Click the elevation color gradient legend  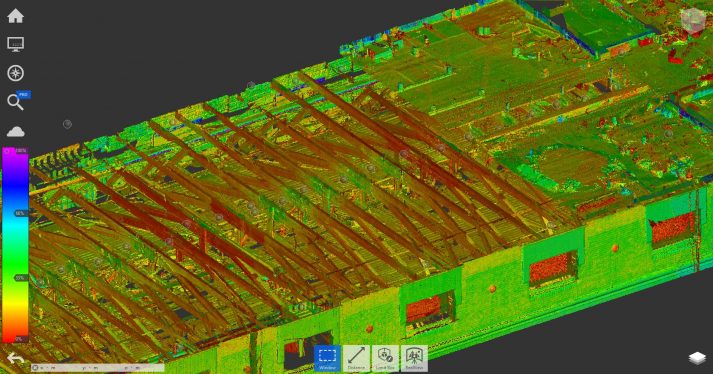pyautogui.click(x=15, y=244)
